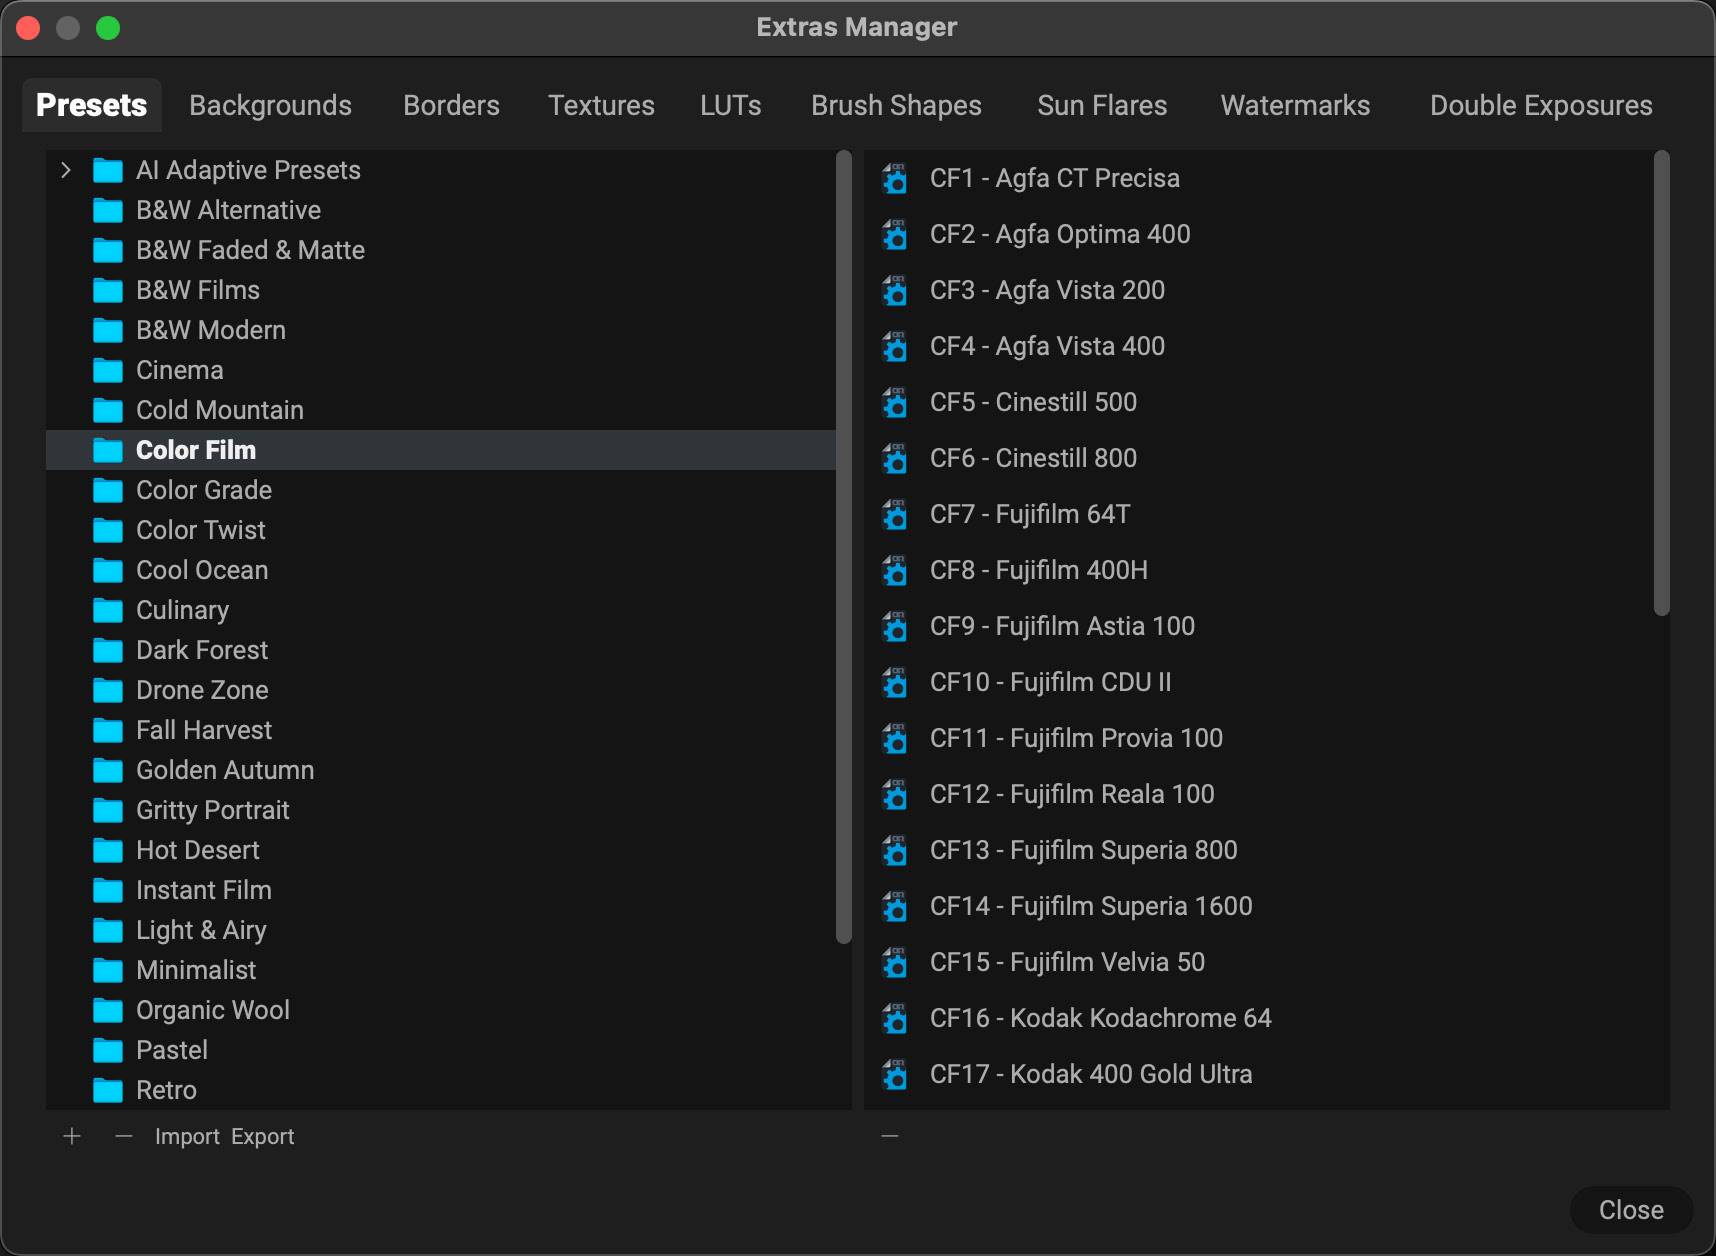Click the Export button
The height and width of the screenshot is (1256, 1716).
click(263, 1136)
